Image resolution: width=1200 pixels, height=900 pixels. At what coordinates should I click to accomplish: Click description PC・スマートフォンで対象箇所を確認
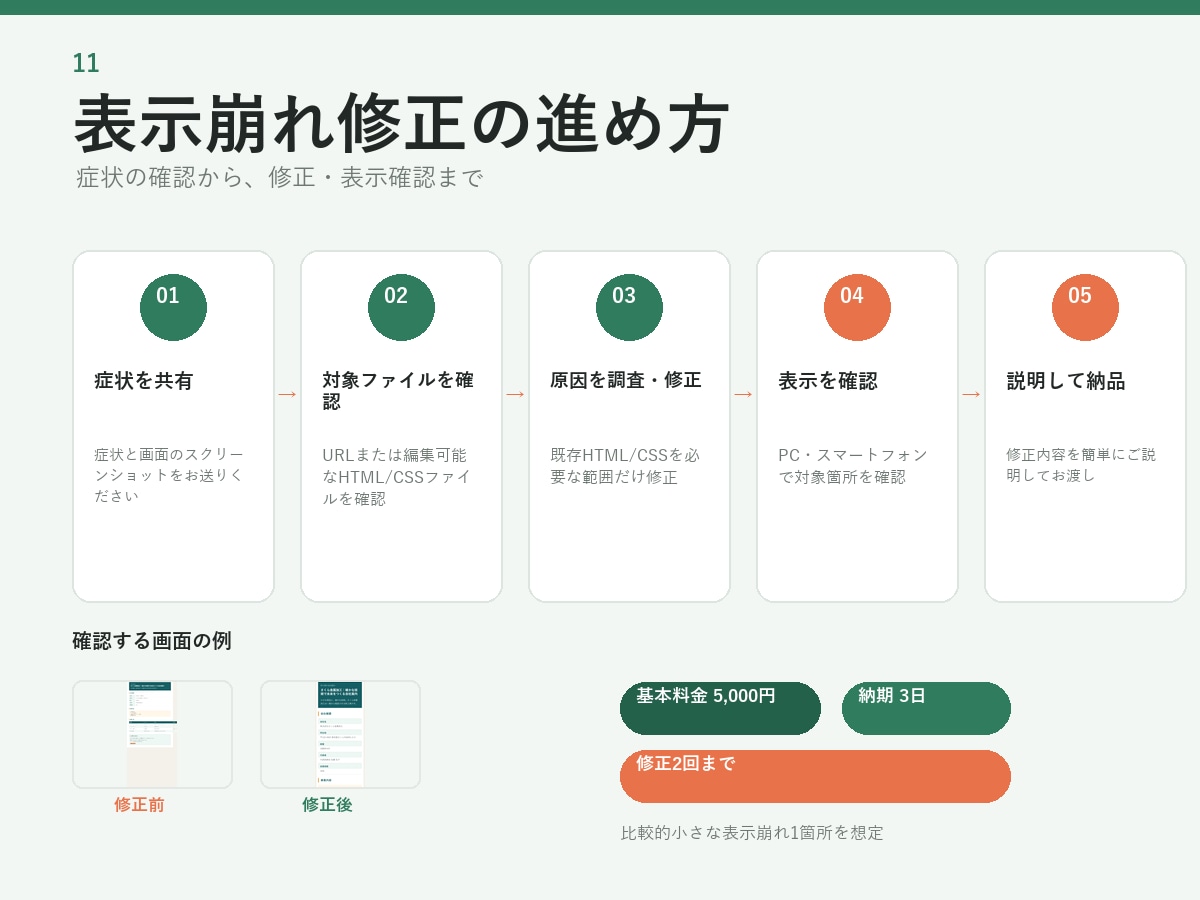(853, 466)
